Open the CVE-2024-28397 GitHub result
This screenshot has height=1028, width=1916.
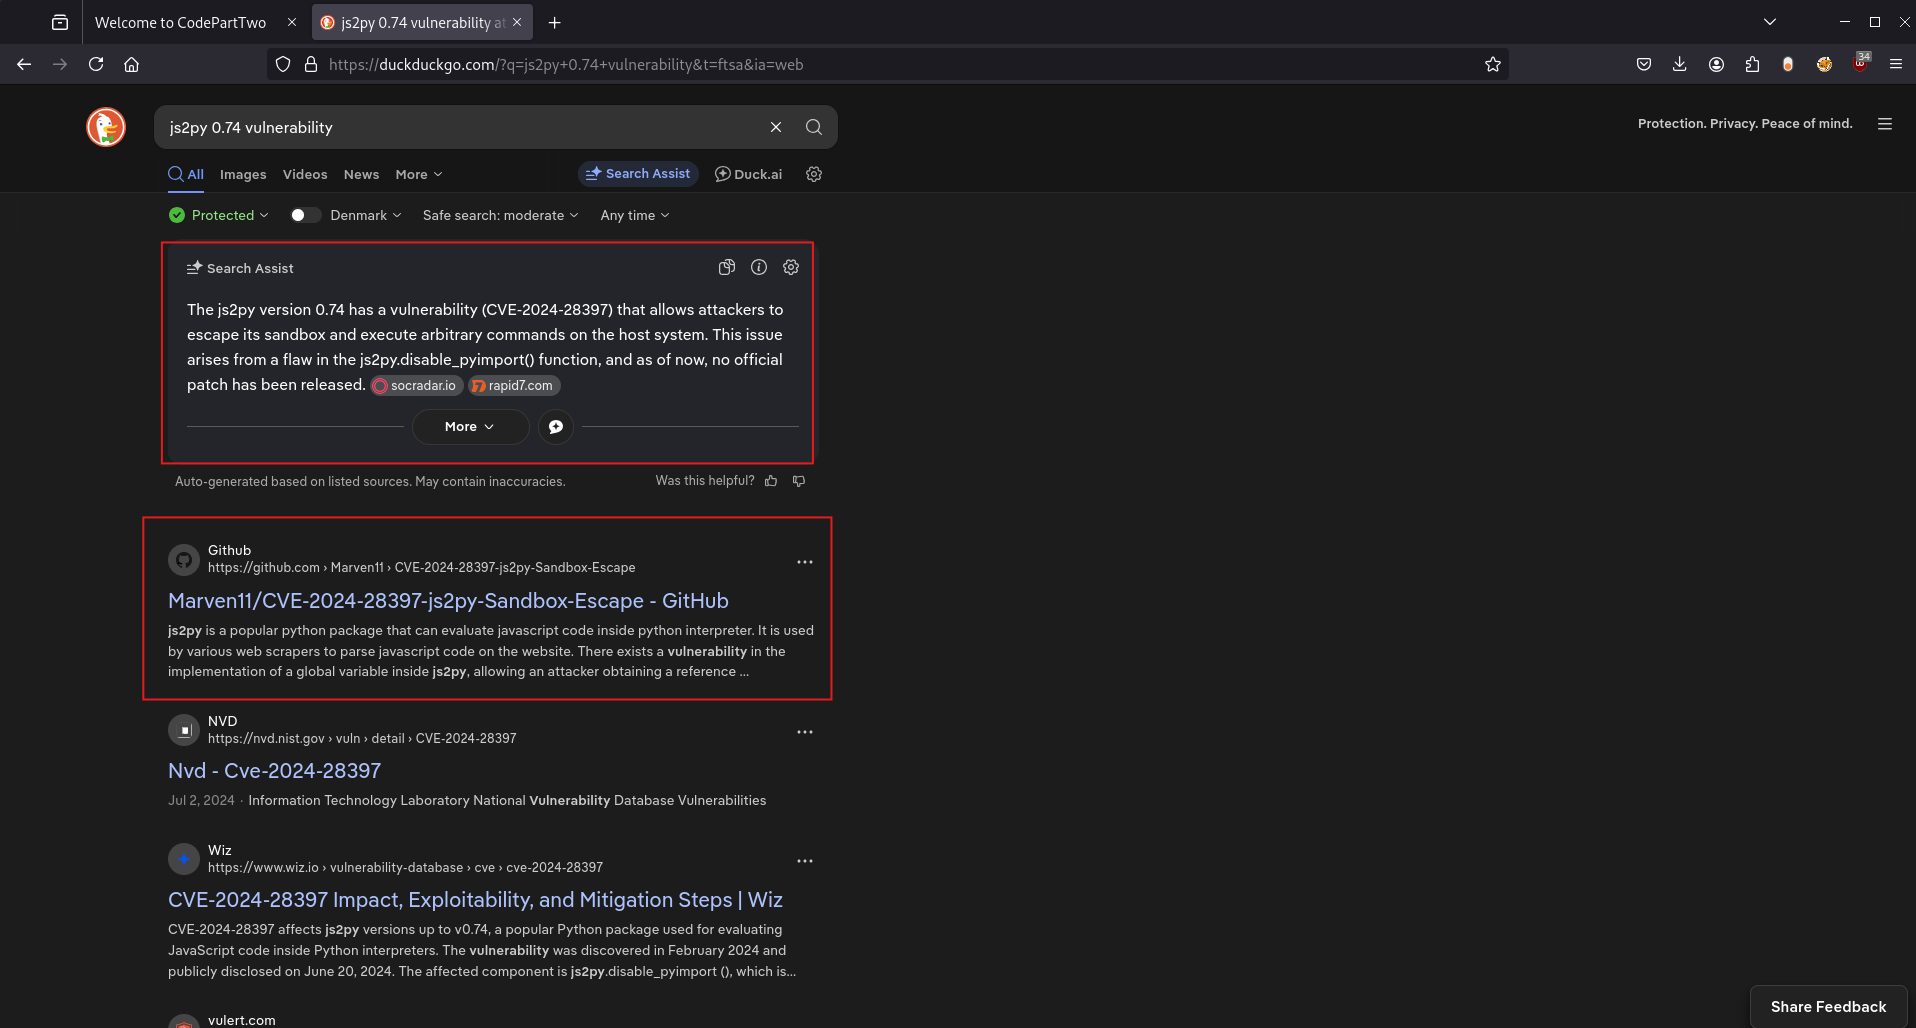tap(447, 600)
